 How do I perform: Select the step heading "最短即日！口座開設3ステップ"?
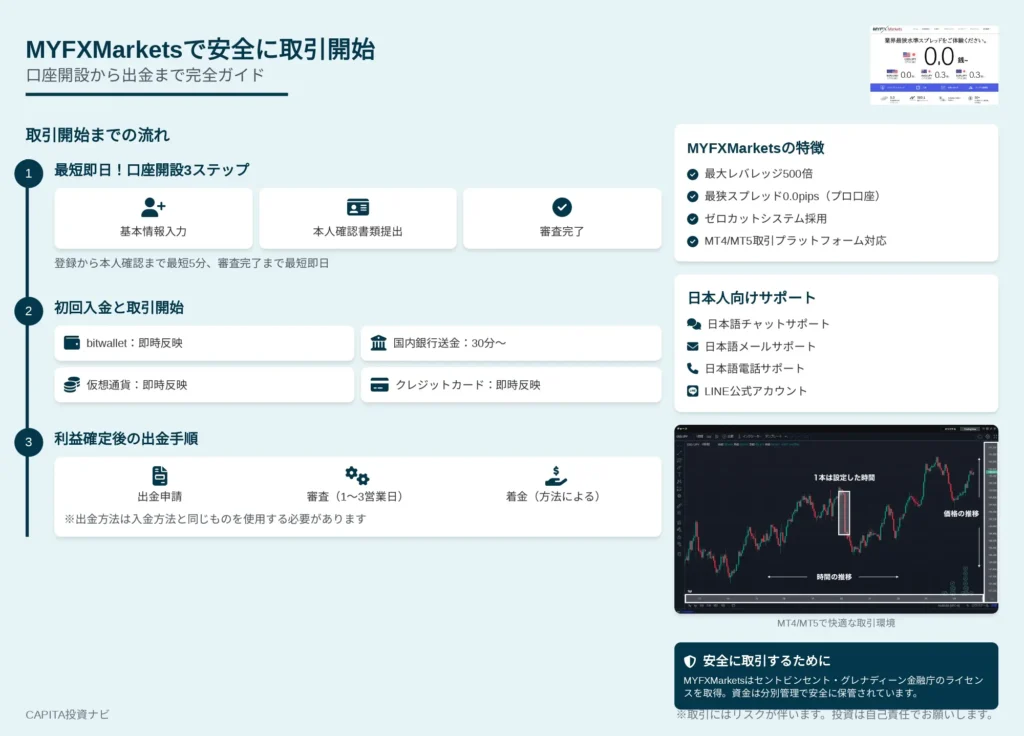point(152,170)
